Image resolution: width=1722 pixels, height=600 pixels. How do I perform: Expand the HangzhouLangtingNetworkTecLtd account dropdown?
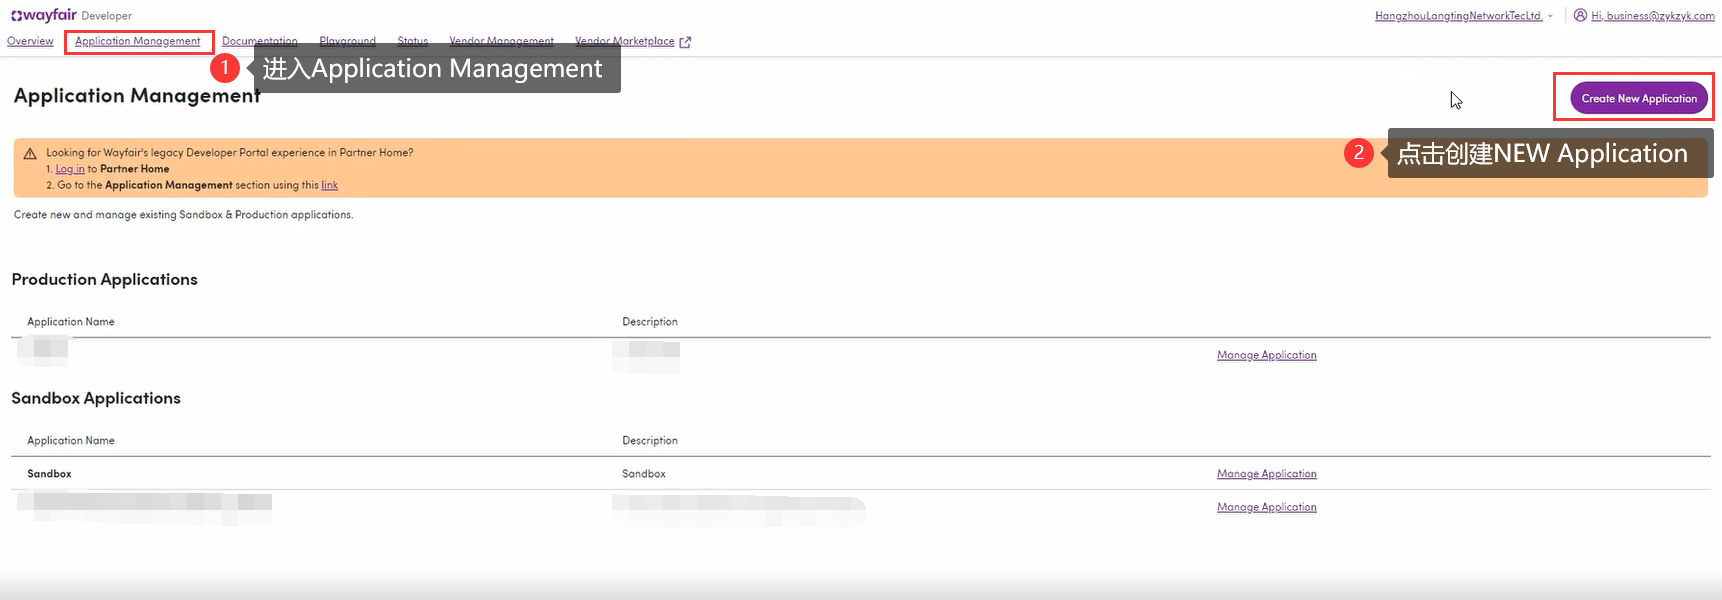[x=1464, y=16]
